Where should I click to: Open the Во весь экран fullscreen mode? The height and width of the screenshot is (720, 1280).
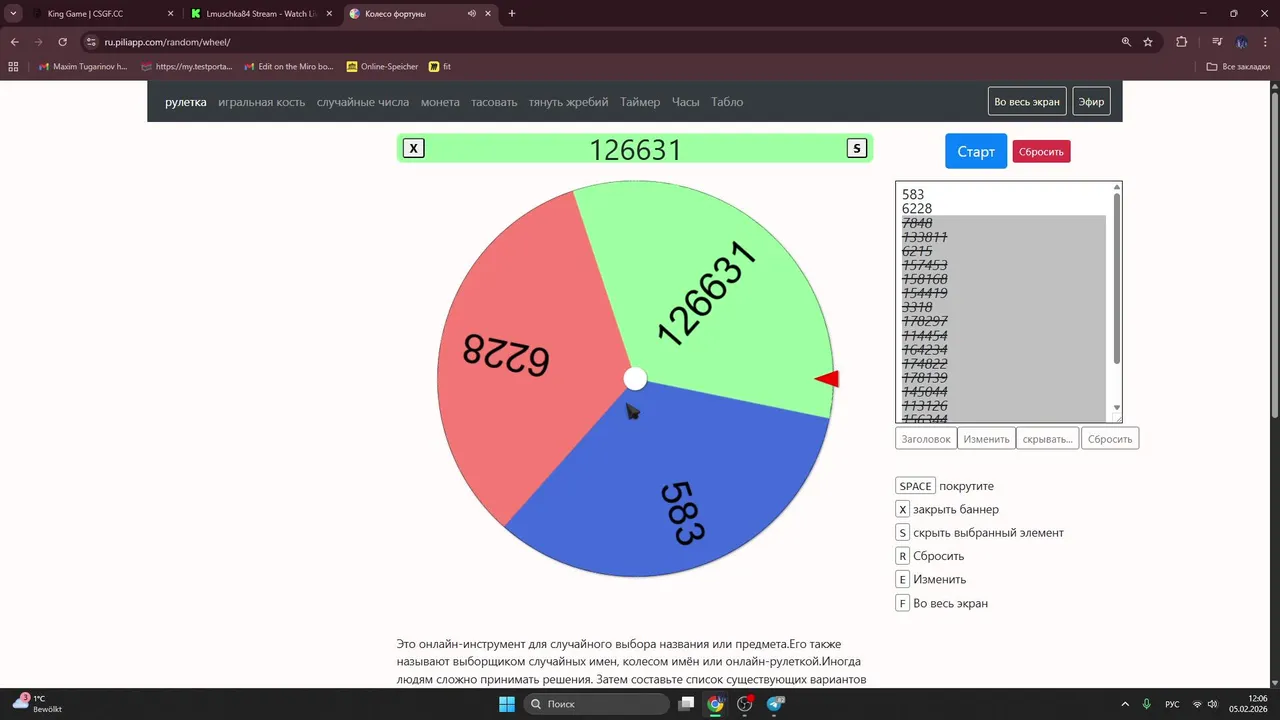[x=1027, y=101]
